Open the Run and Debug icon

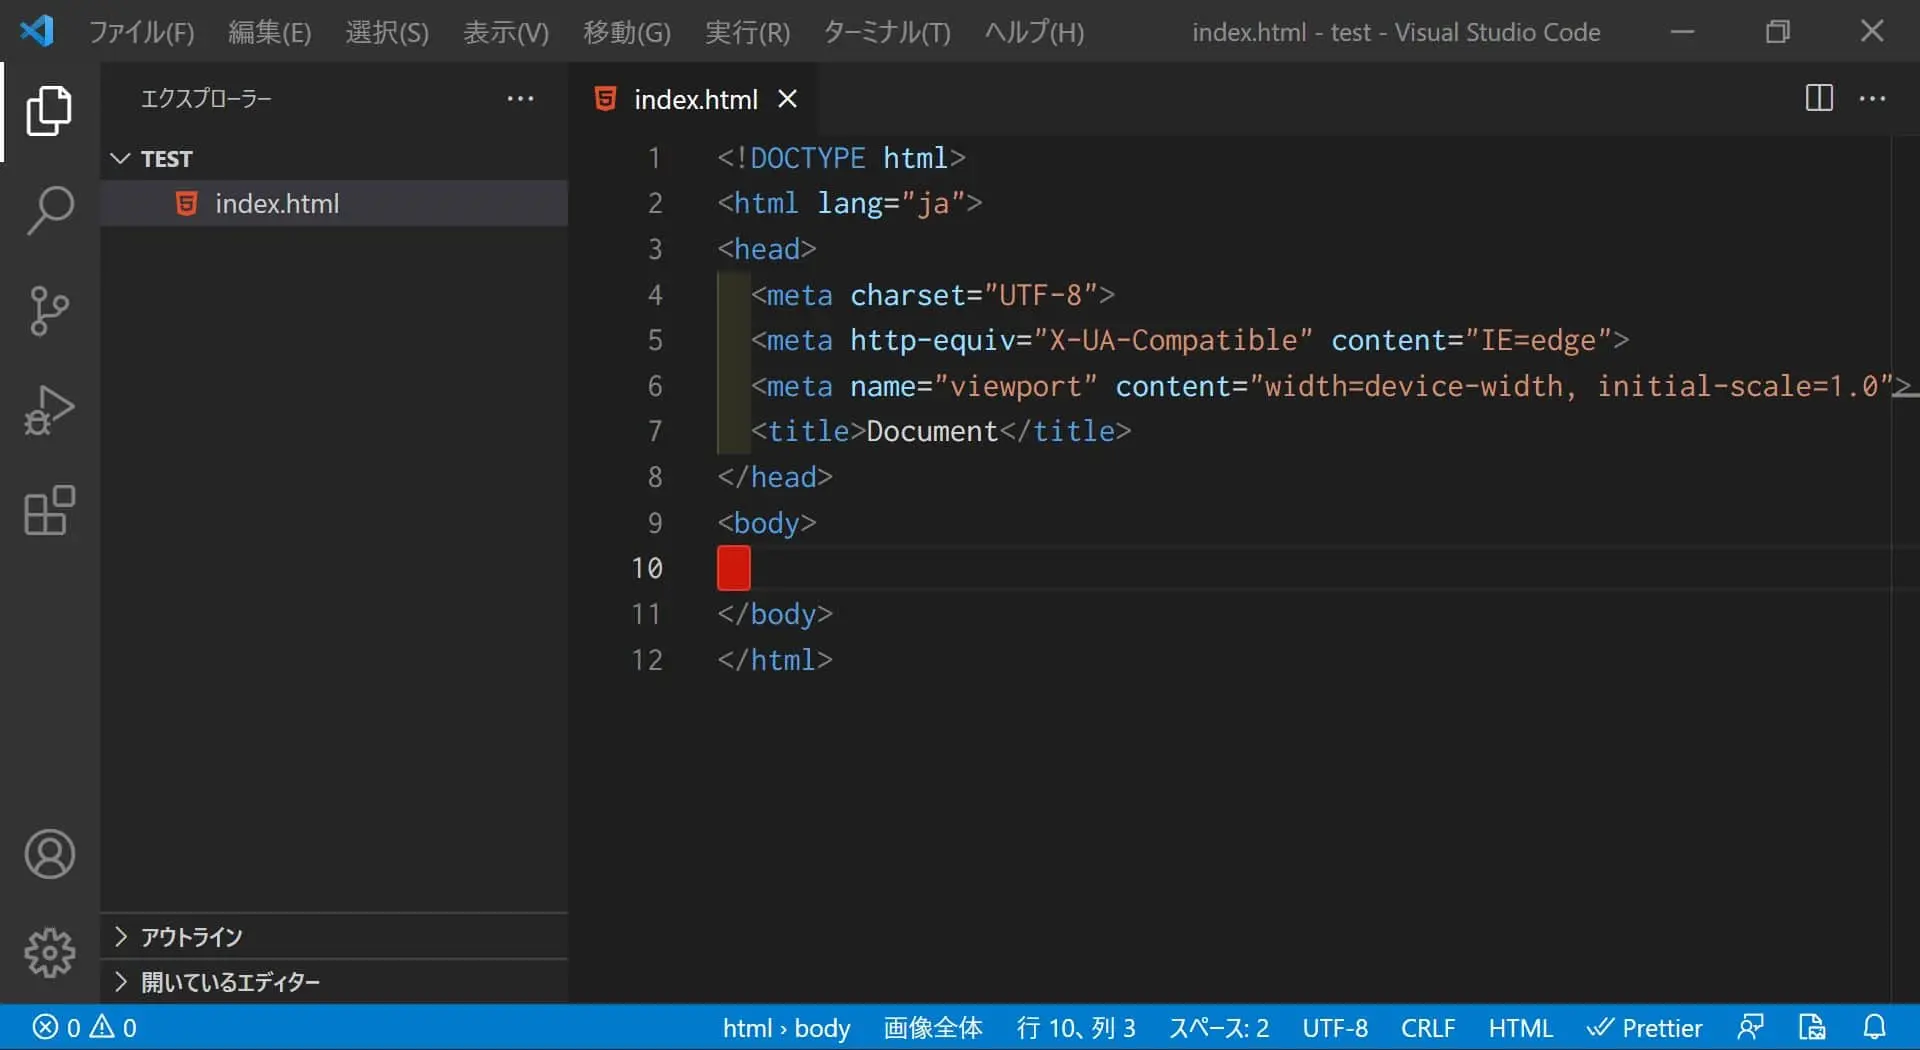pos(49,410)
